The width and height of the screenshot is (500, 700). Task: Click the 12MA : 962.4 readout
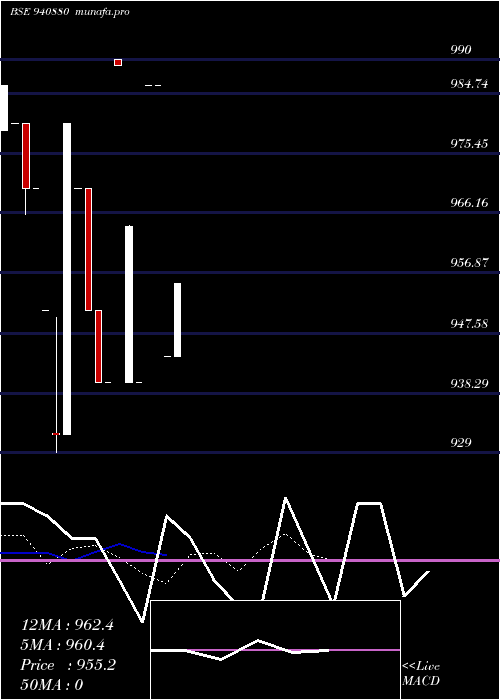67,625
